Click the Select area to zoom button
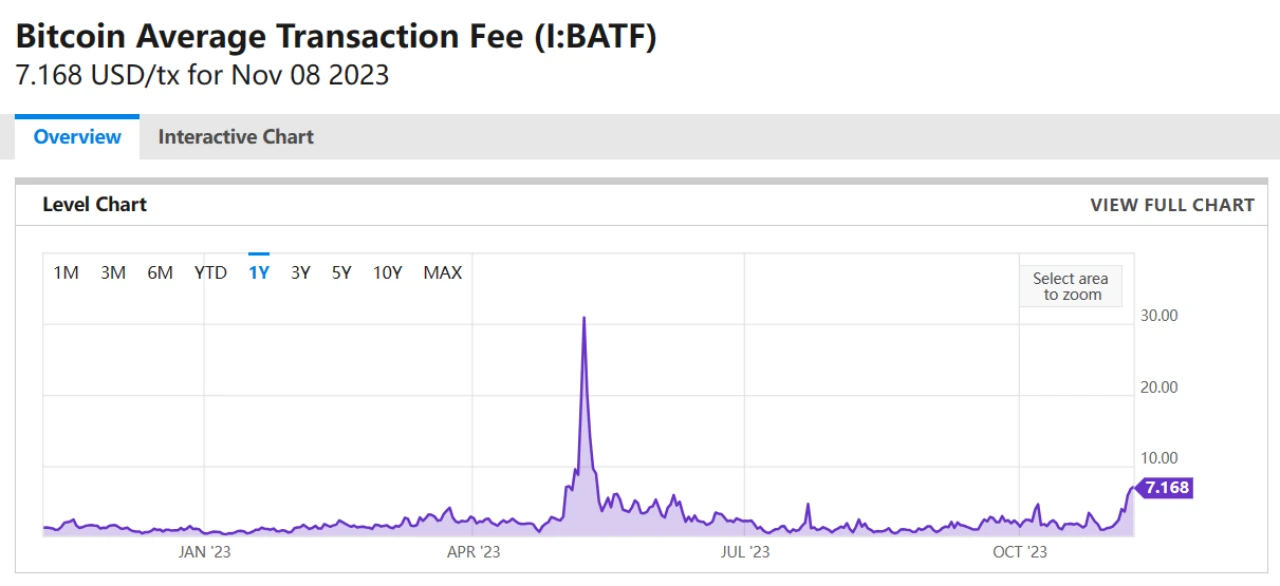The height and width of the screenshot is (586, 1280). (x=1072, y=286)
